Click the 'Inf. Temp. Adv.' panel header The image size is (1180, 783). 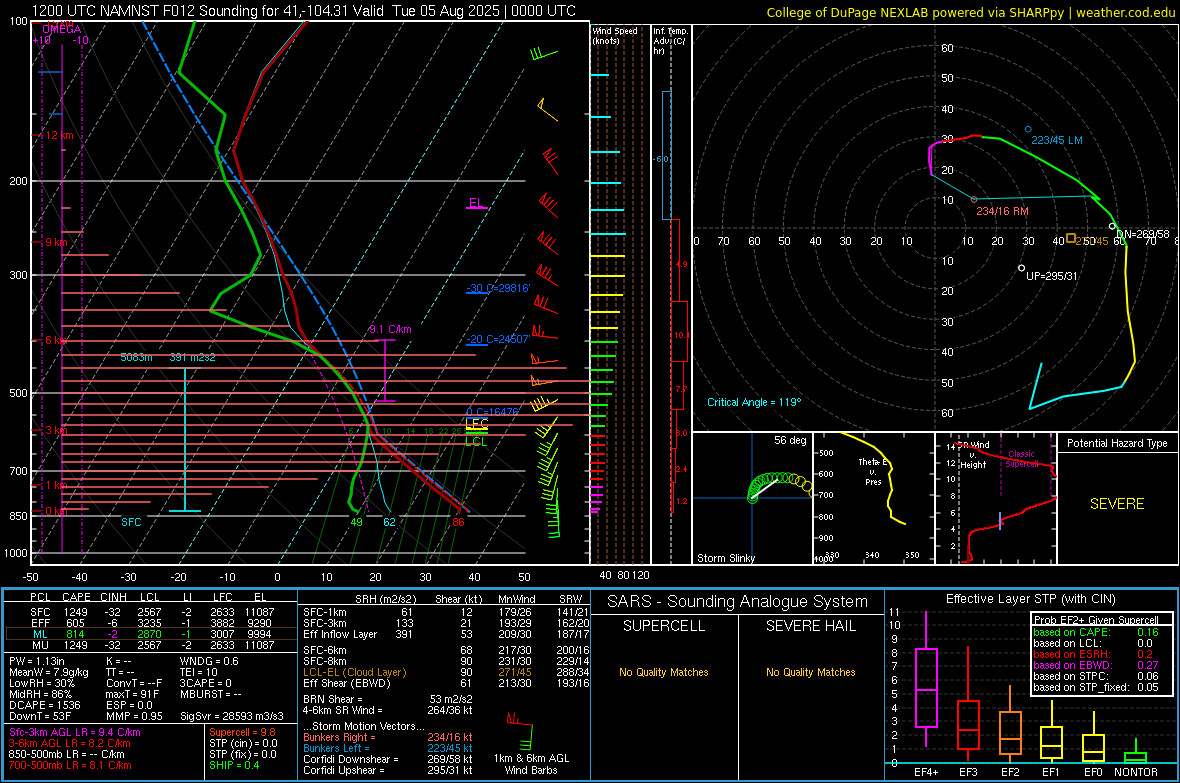pos(670,41)
